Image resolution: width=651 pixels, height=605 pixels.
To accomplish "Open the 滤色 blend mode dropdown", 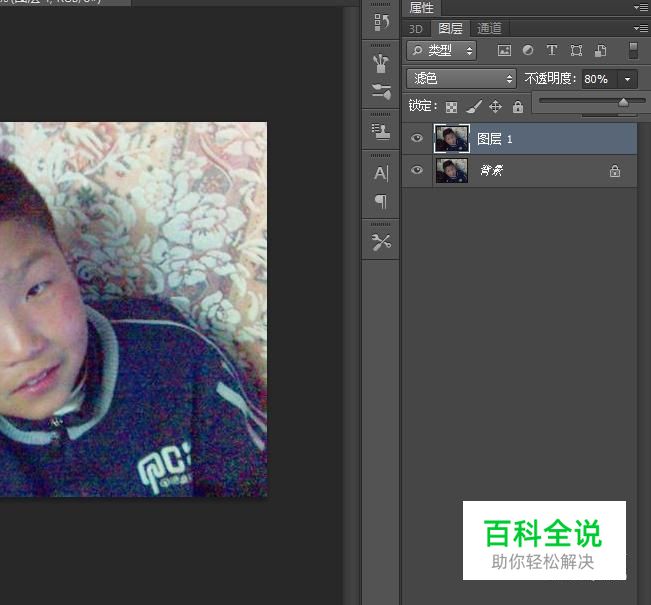I will tap(461, 78).
